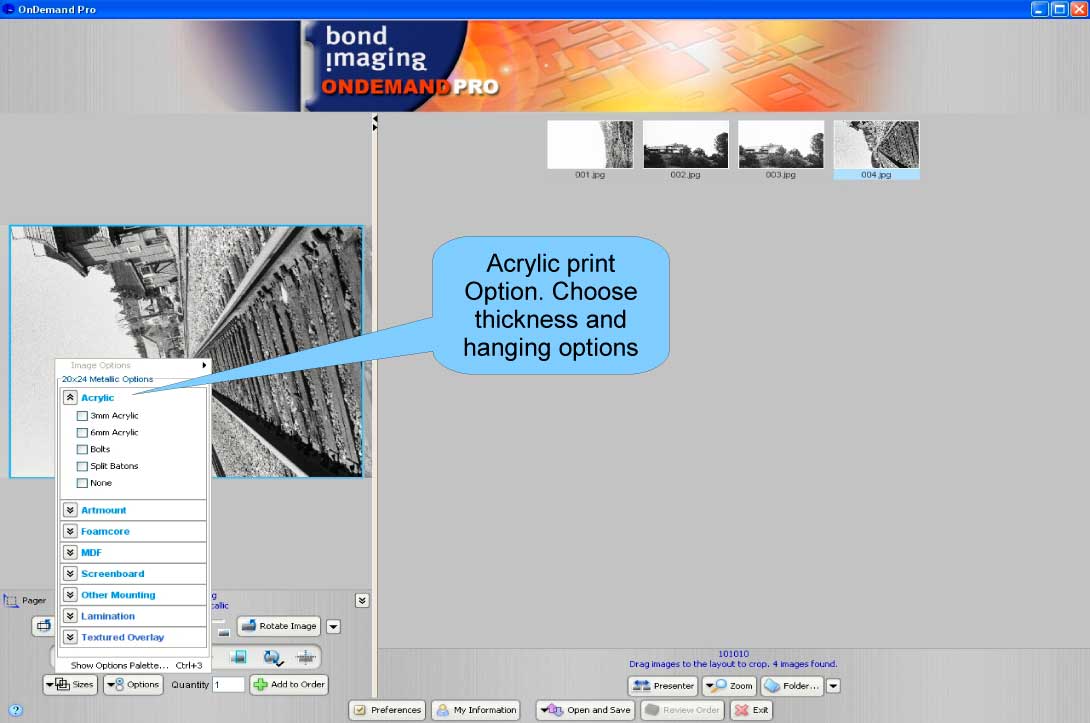Expand the Artmount section
The height and width of the screenshot is (723, 1090).
coord(70,510)
